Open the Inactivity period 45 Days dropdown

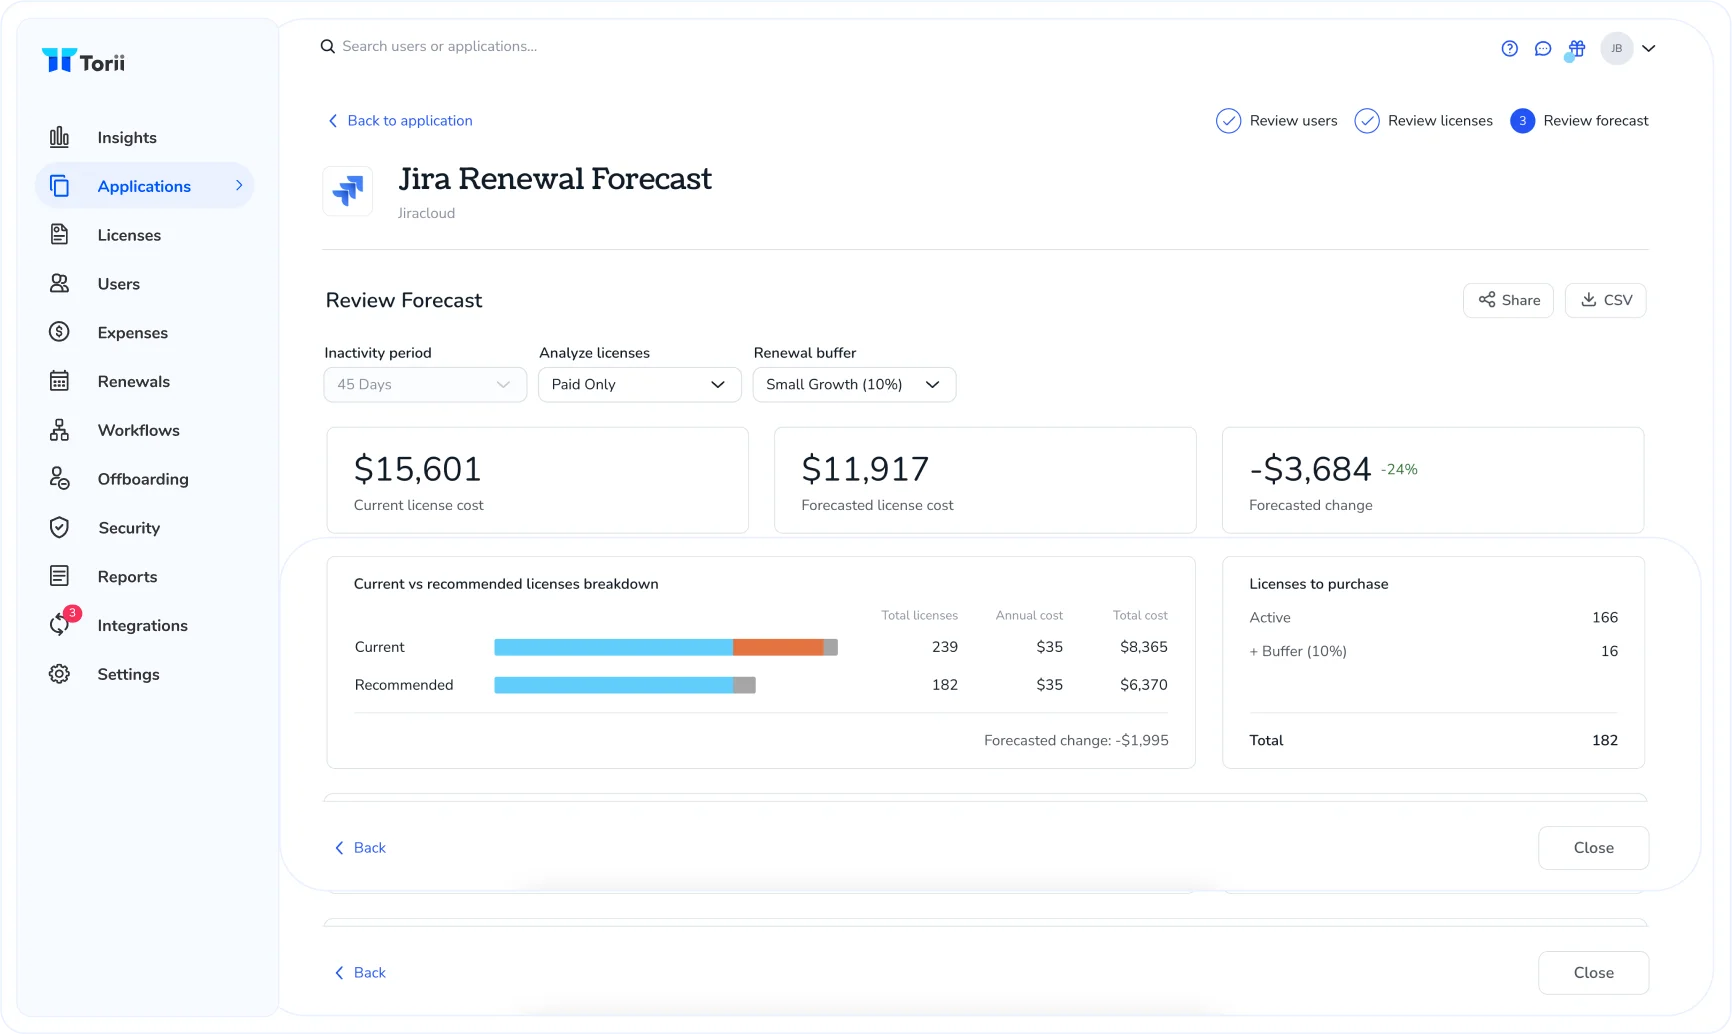coord(425,385)
